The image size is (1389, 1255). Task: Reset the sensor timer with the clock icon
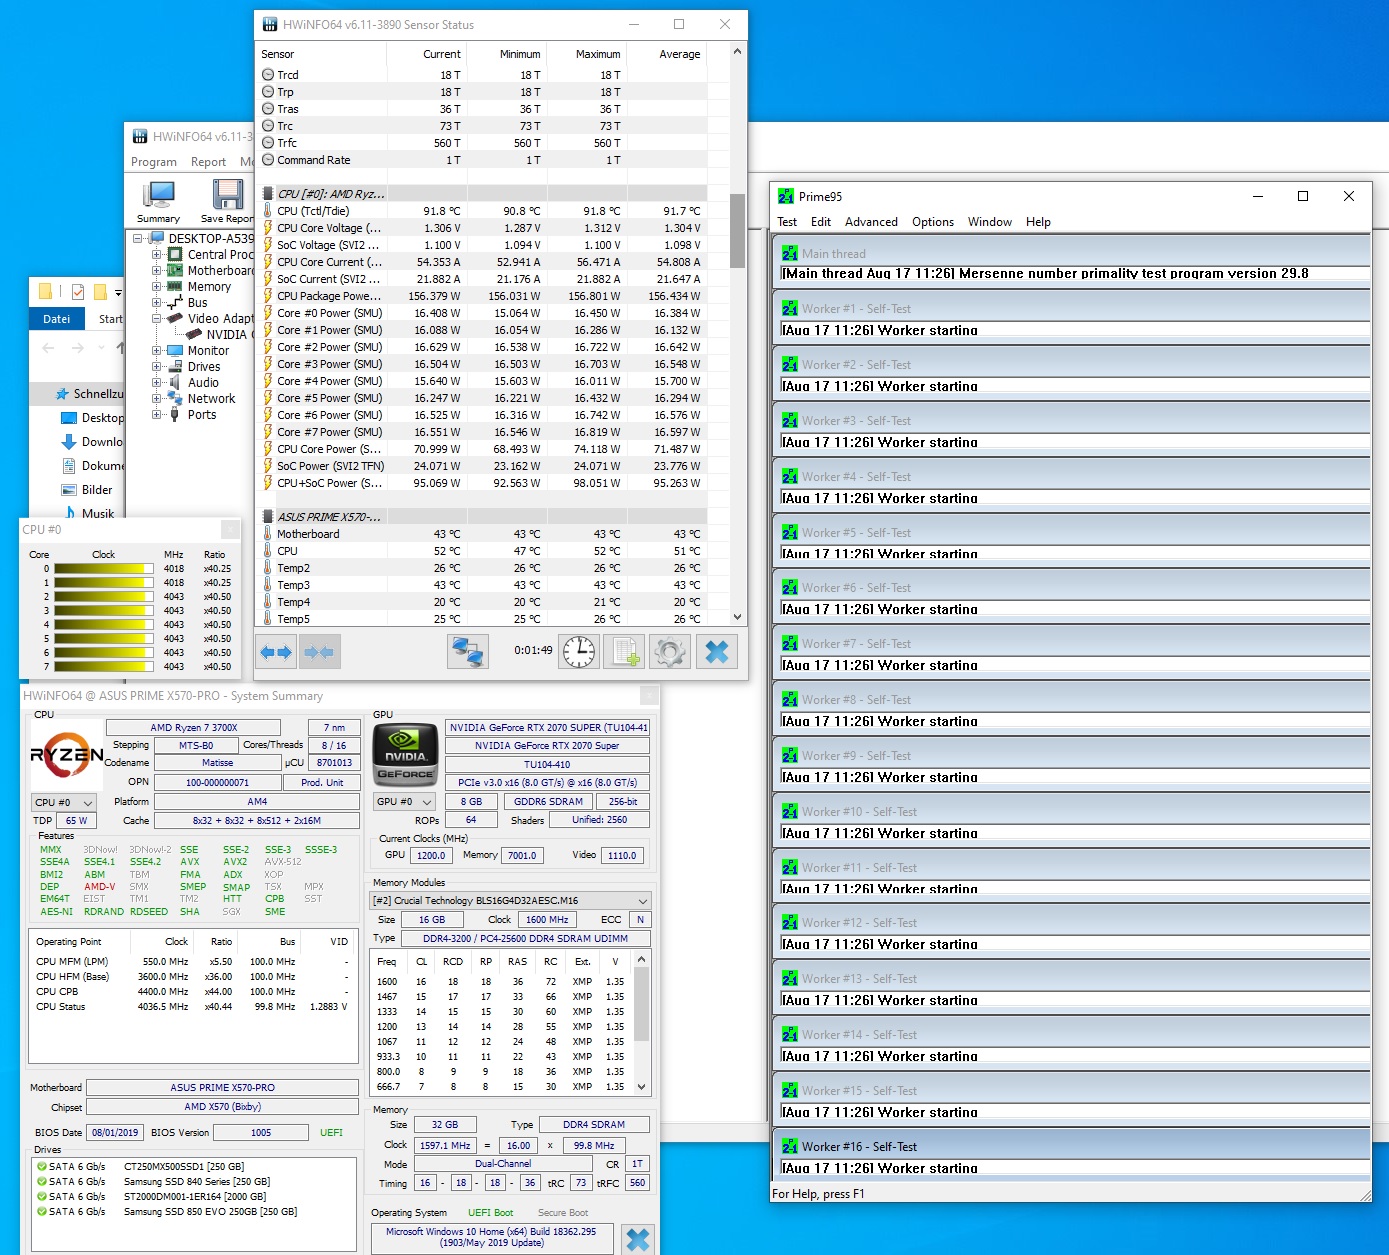point(579,652)
